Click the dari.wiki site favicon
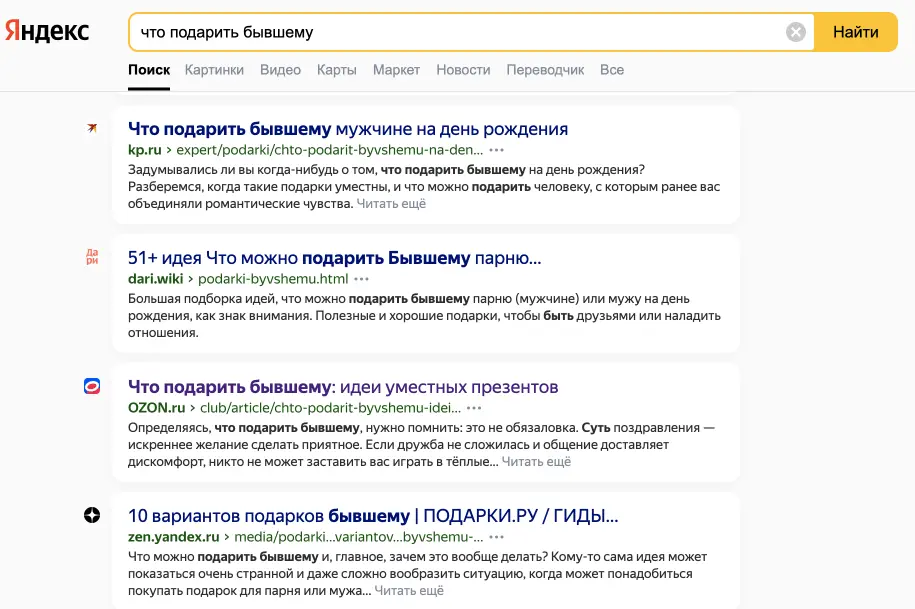The height and width of the screenshot is (609, 915). [92, 257]
